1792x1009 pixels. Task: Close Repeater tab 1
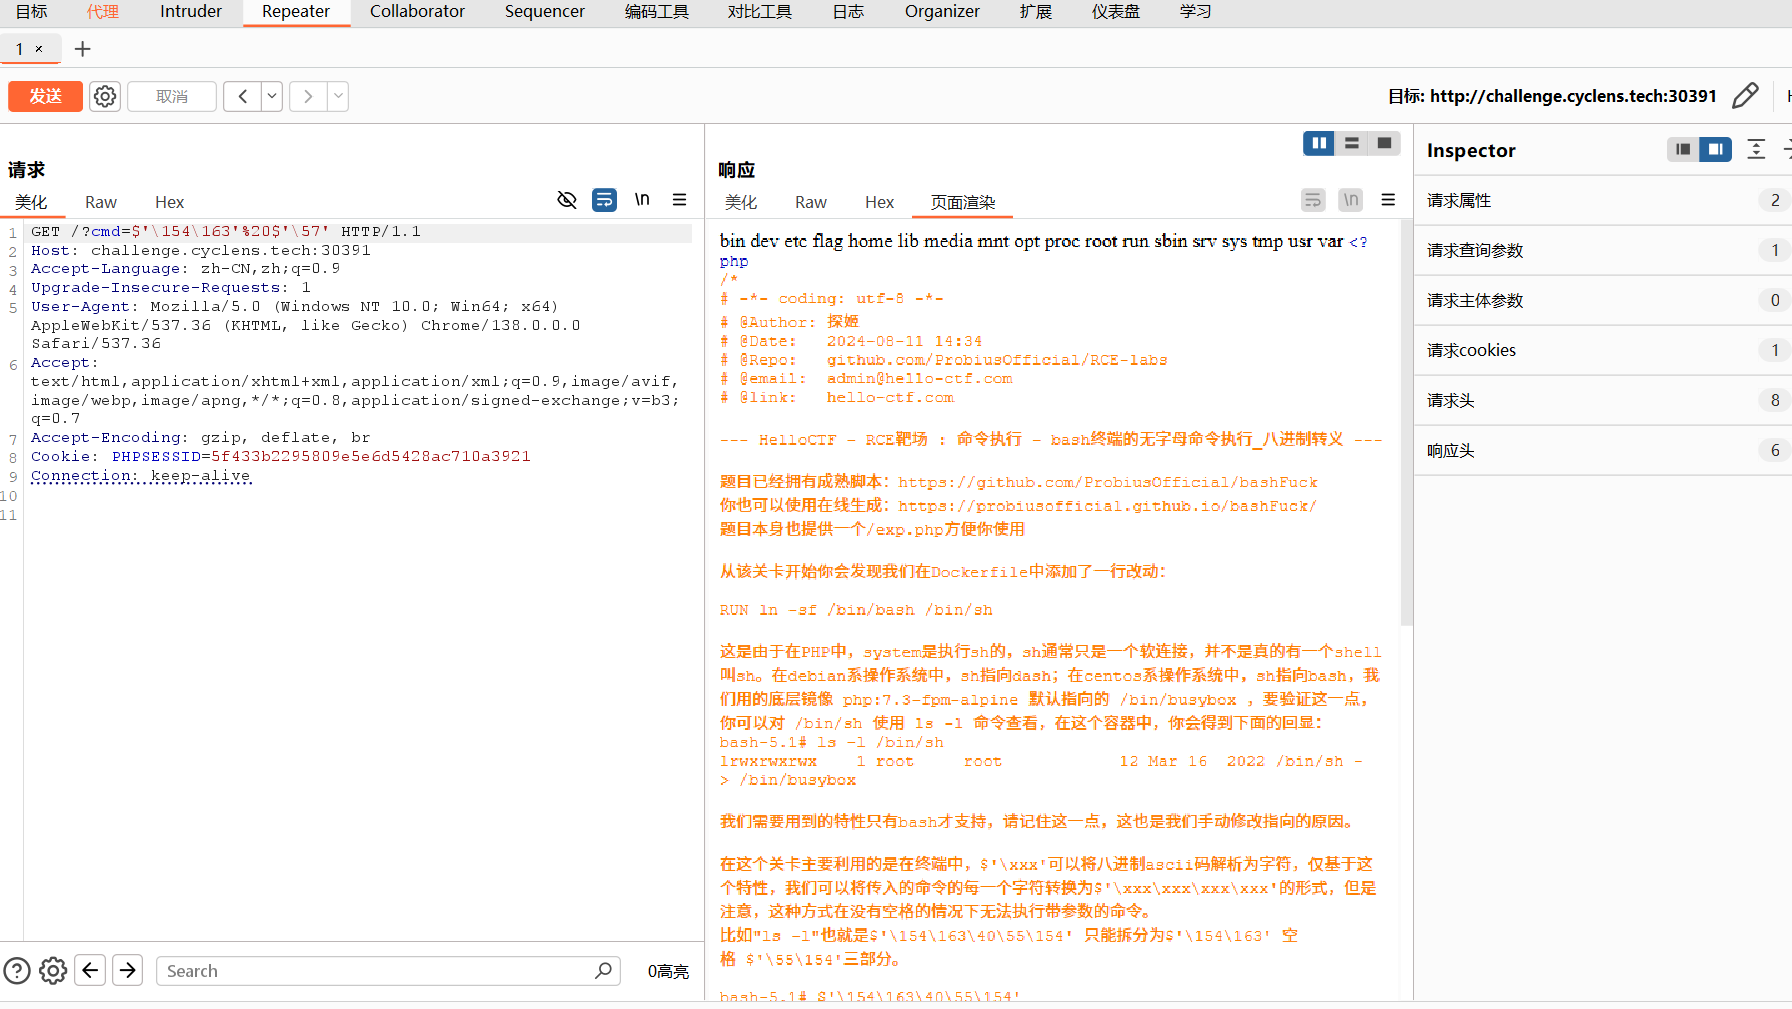39,49
